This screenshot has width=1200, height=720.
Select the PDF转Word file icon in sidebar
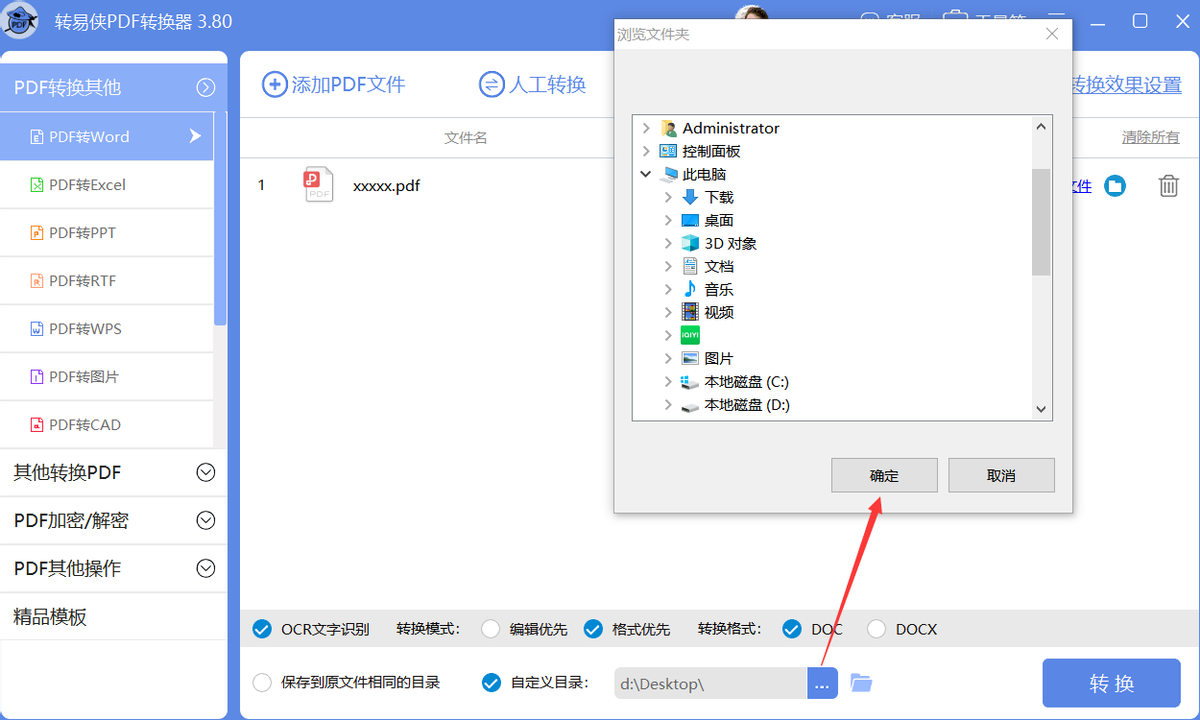pos(37,137)
